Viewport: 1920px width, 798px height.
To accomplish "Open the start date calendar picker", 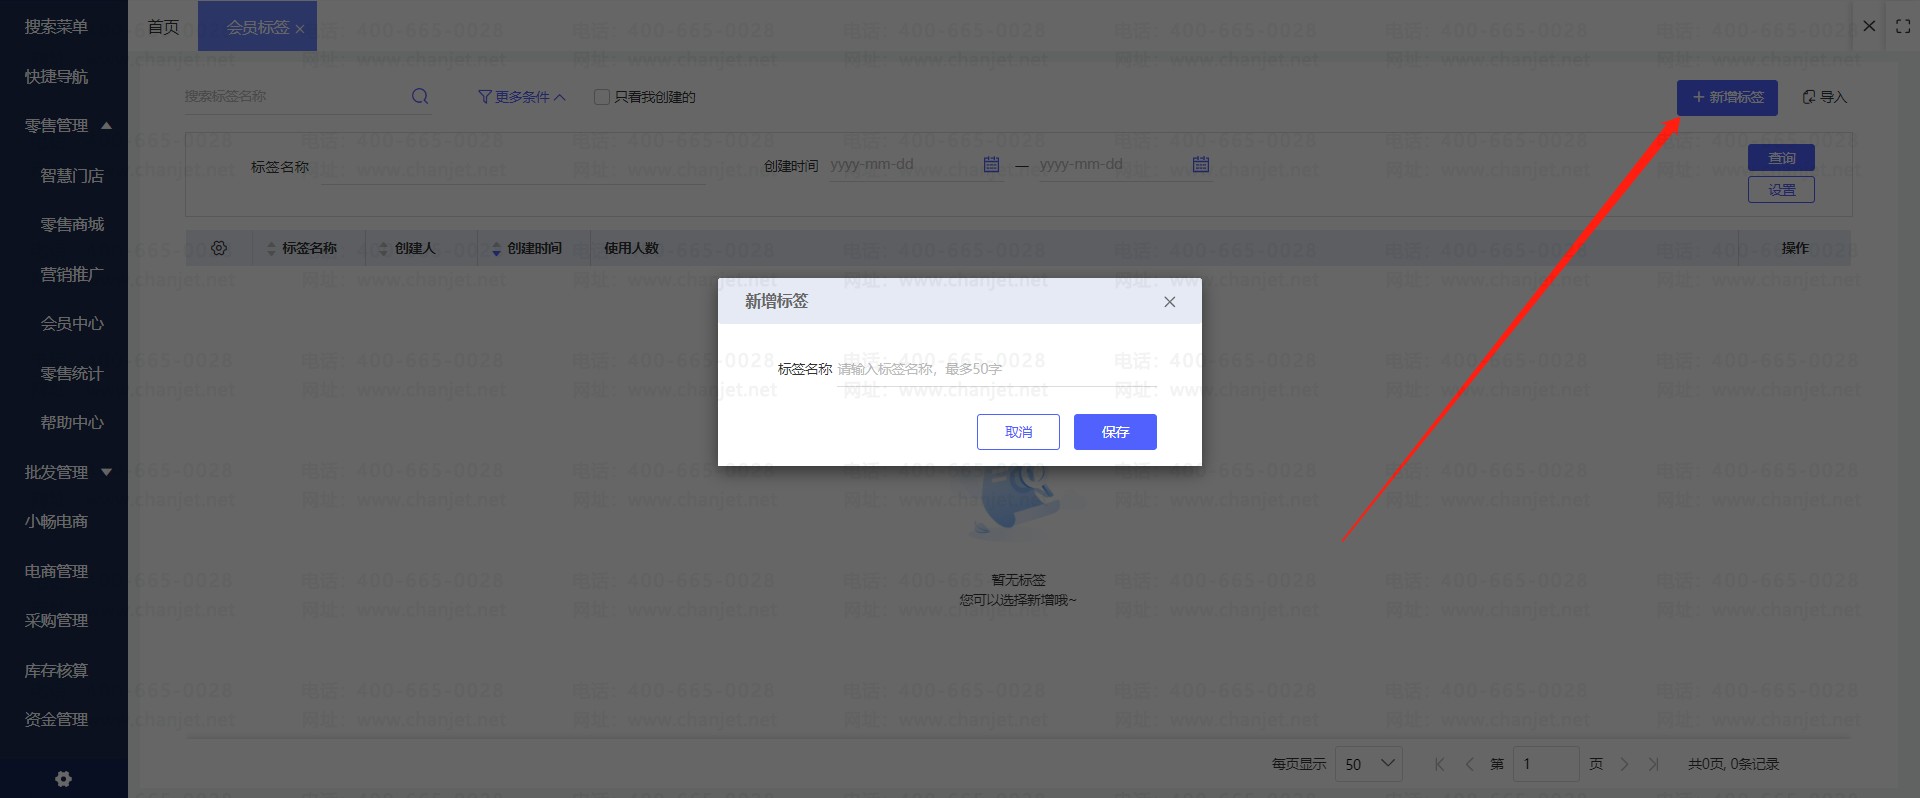I will tap(991, 164).
